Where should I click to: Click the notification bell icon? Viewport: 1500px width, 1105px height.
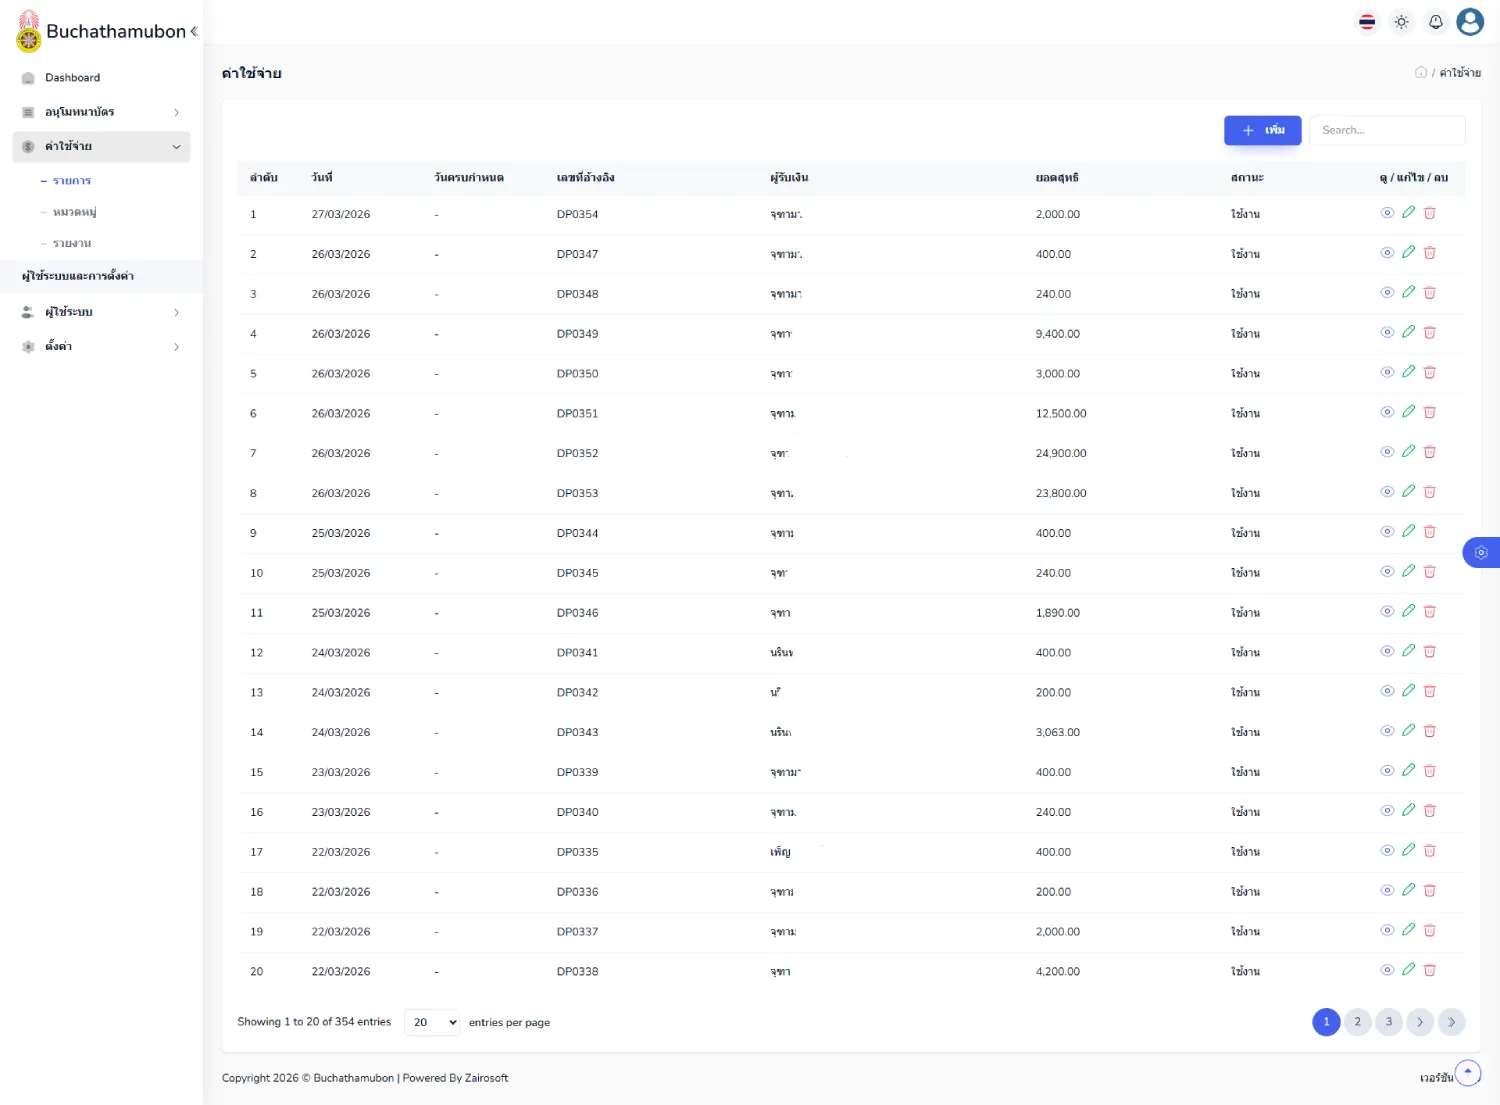pos(1435,22)
